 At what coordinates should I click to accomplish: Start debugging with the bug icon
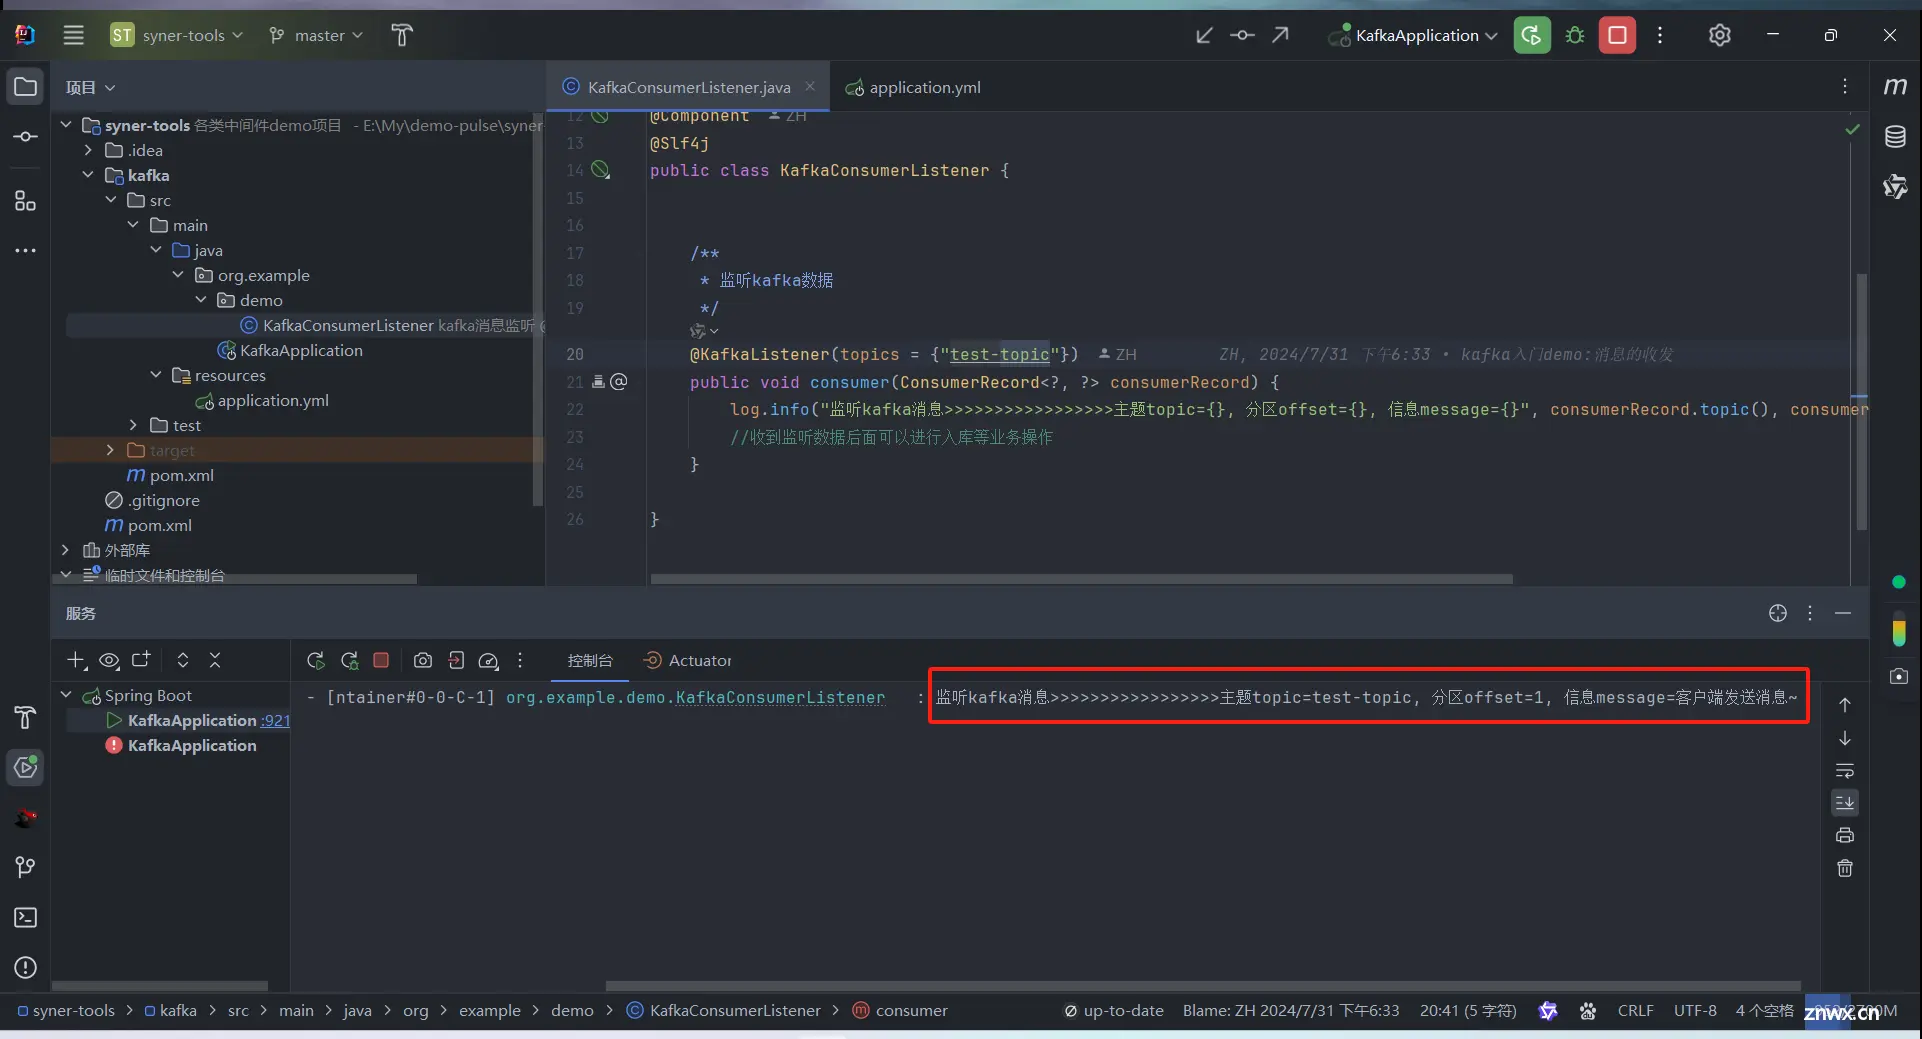1575,35
